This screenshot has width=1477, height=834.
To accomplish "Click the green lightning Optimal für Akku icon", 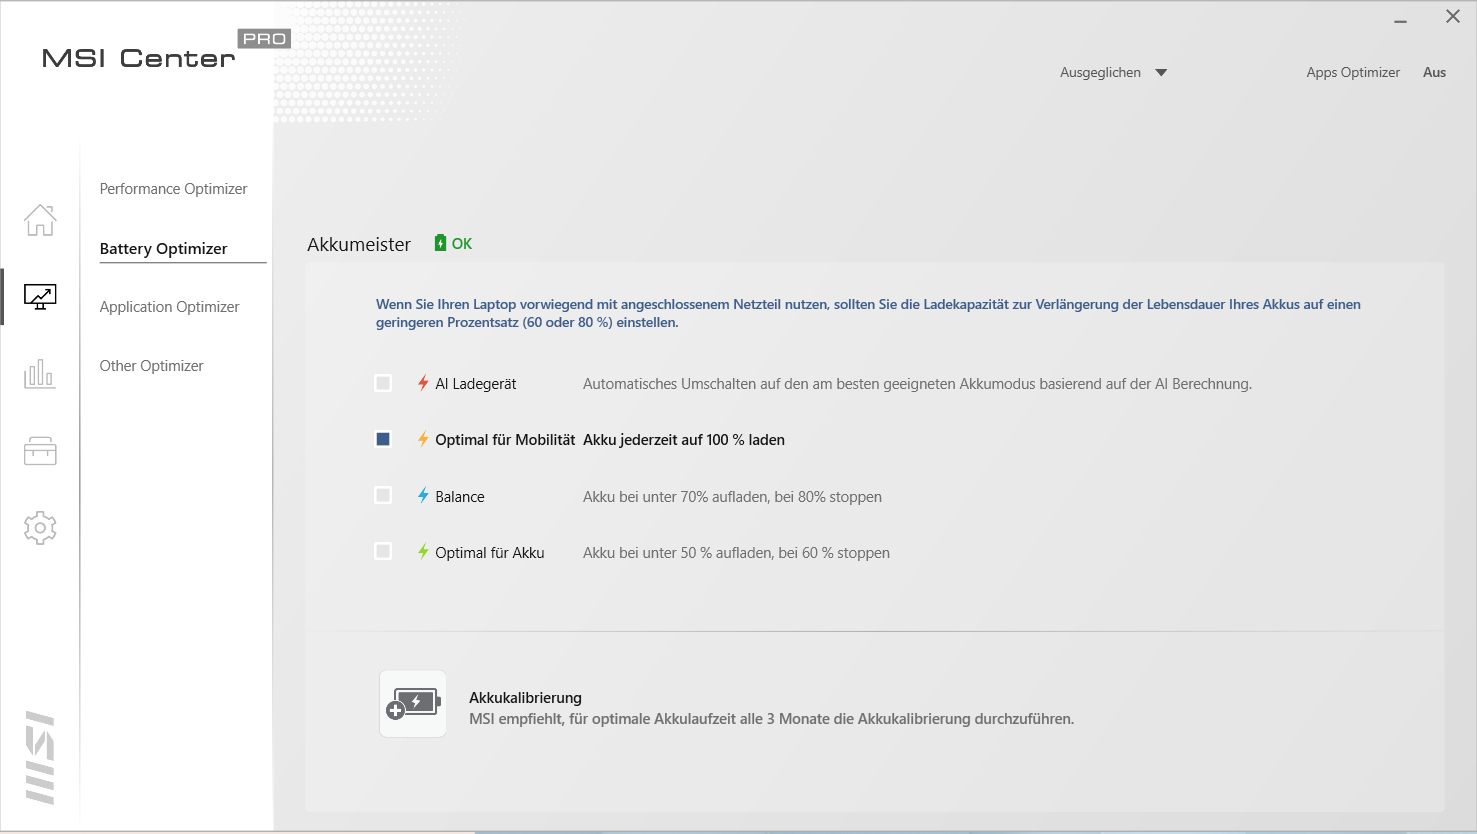I will [x=424, y=551].
